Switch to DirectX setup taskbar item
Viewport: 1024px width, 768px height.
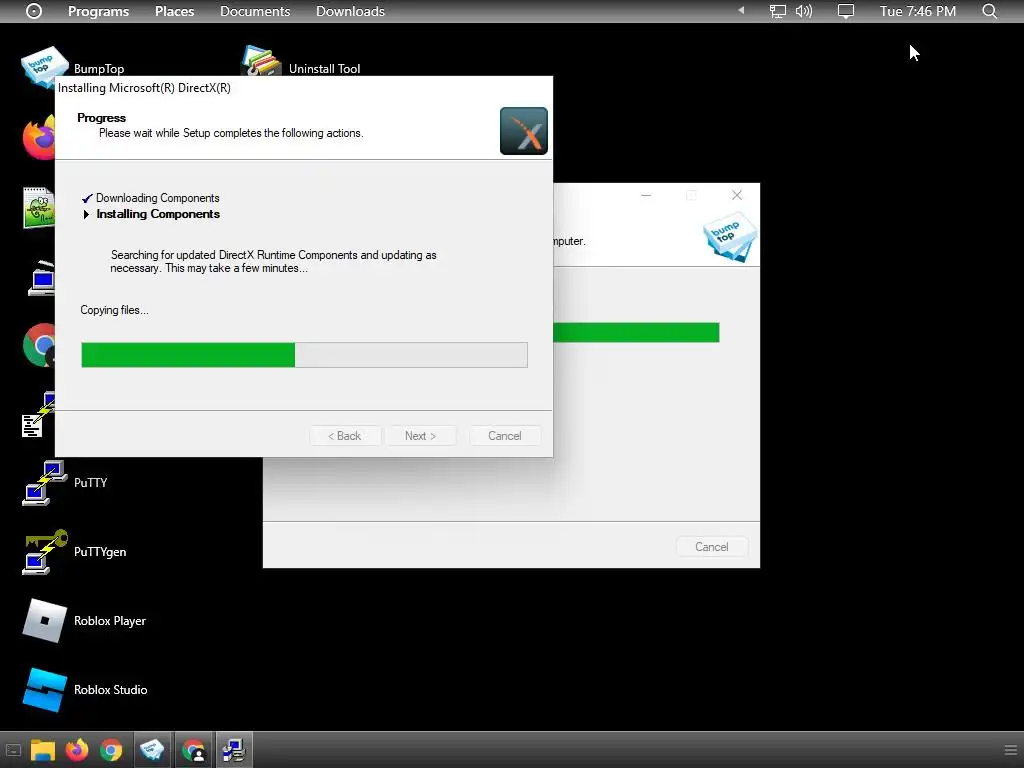[x=234, y=750]
